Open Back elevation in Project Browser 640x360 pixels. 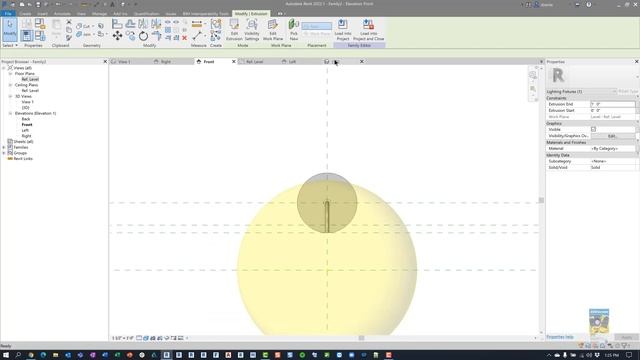[26, 119]
